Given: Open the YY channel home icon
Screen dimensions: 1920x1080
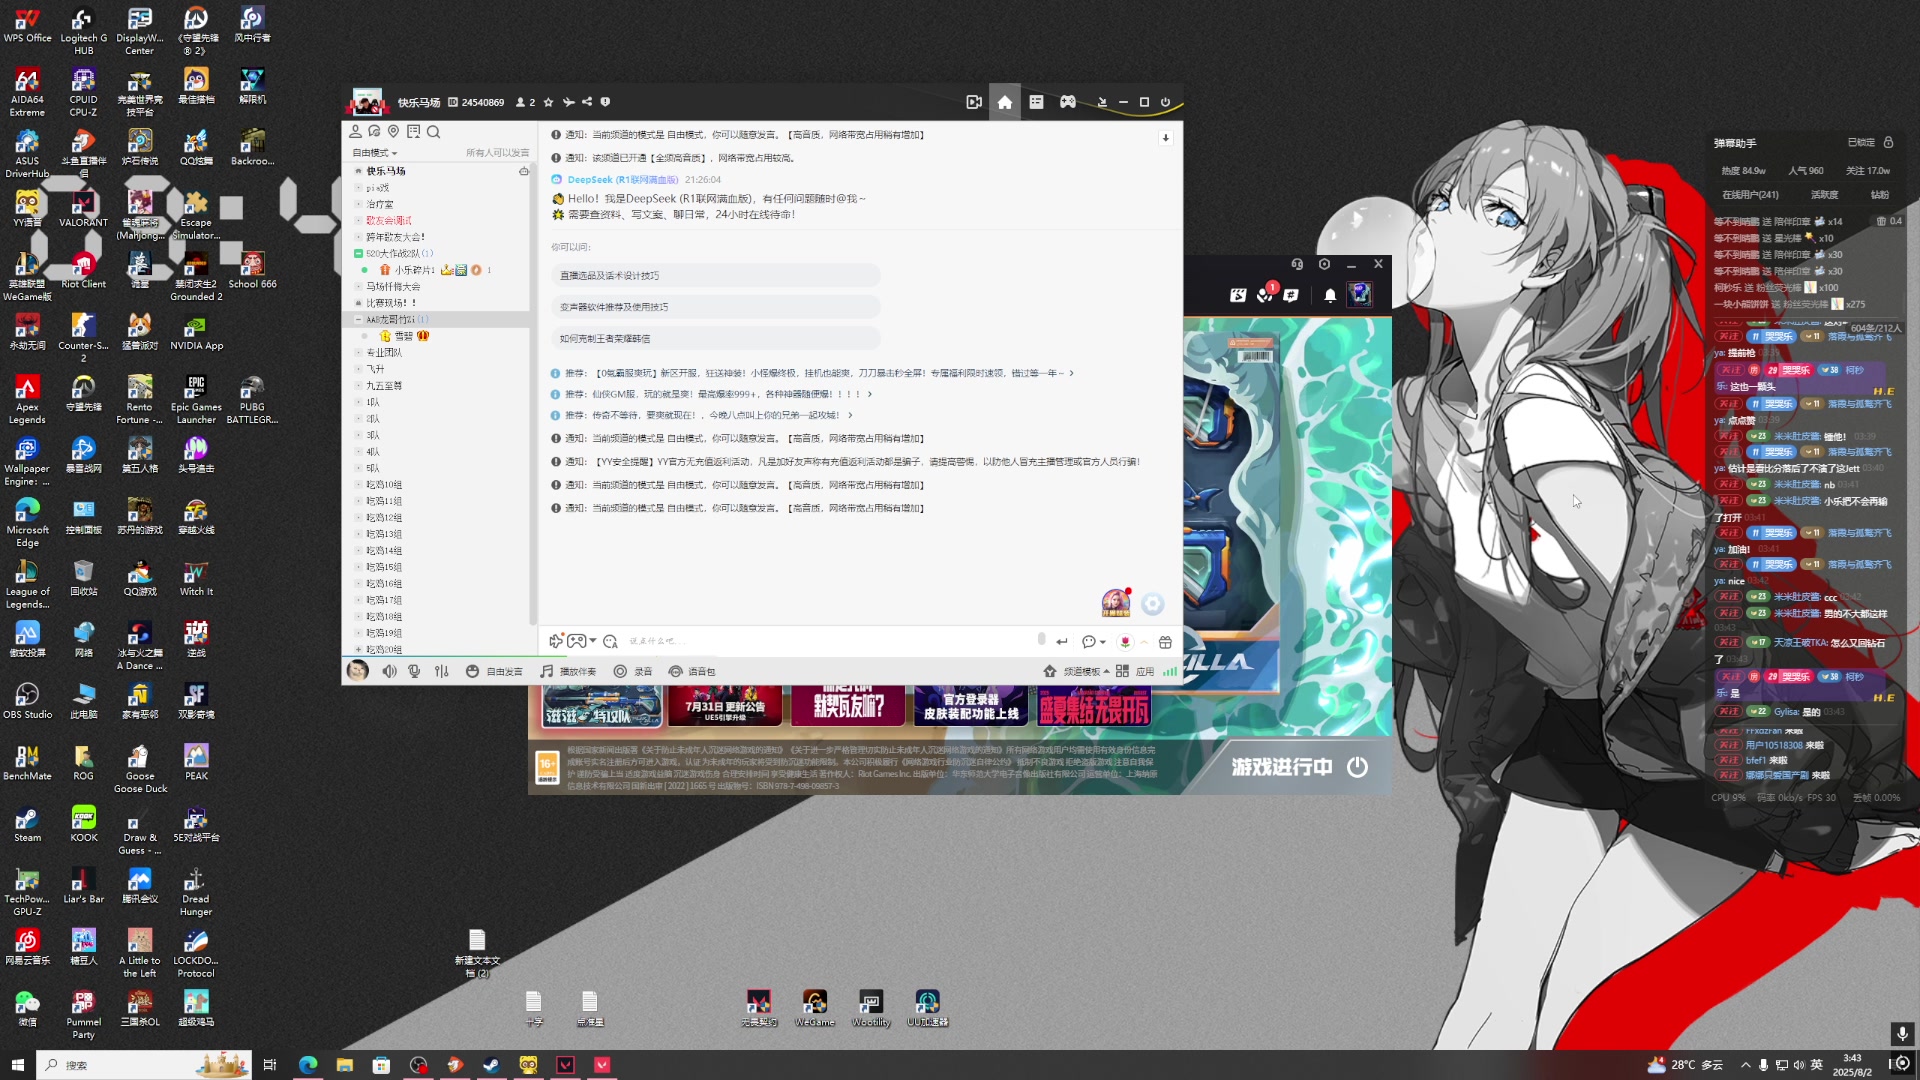Looking at the screenshot, I should (1005, 102).
